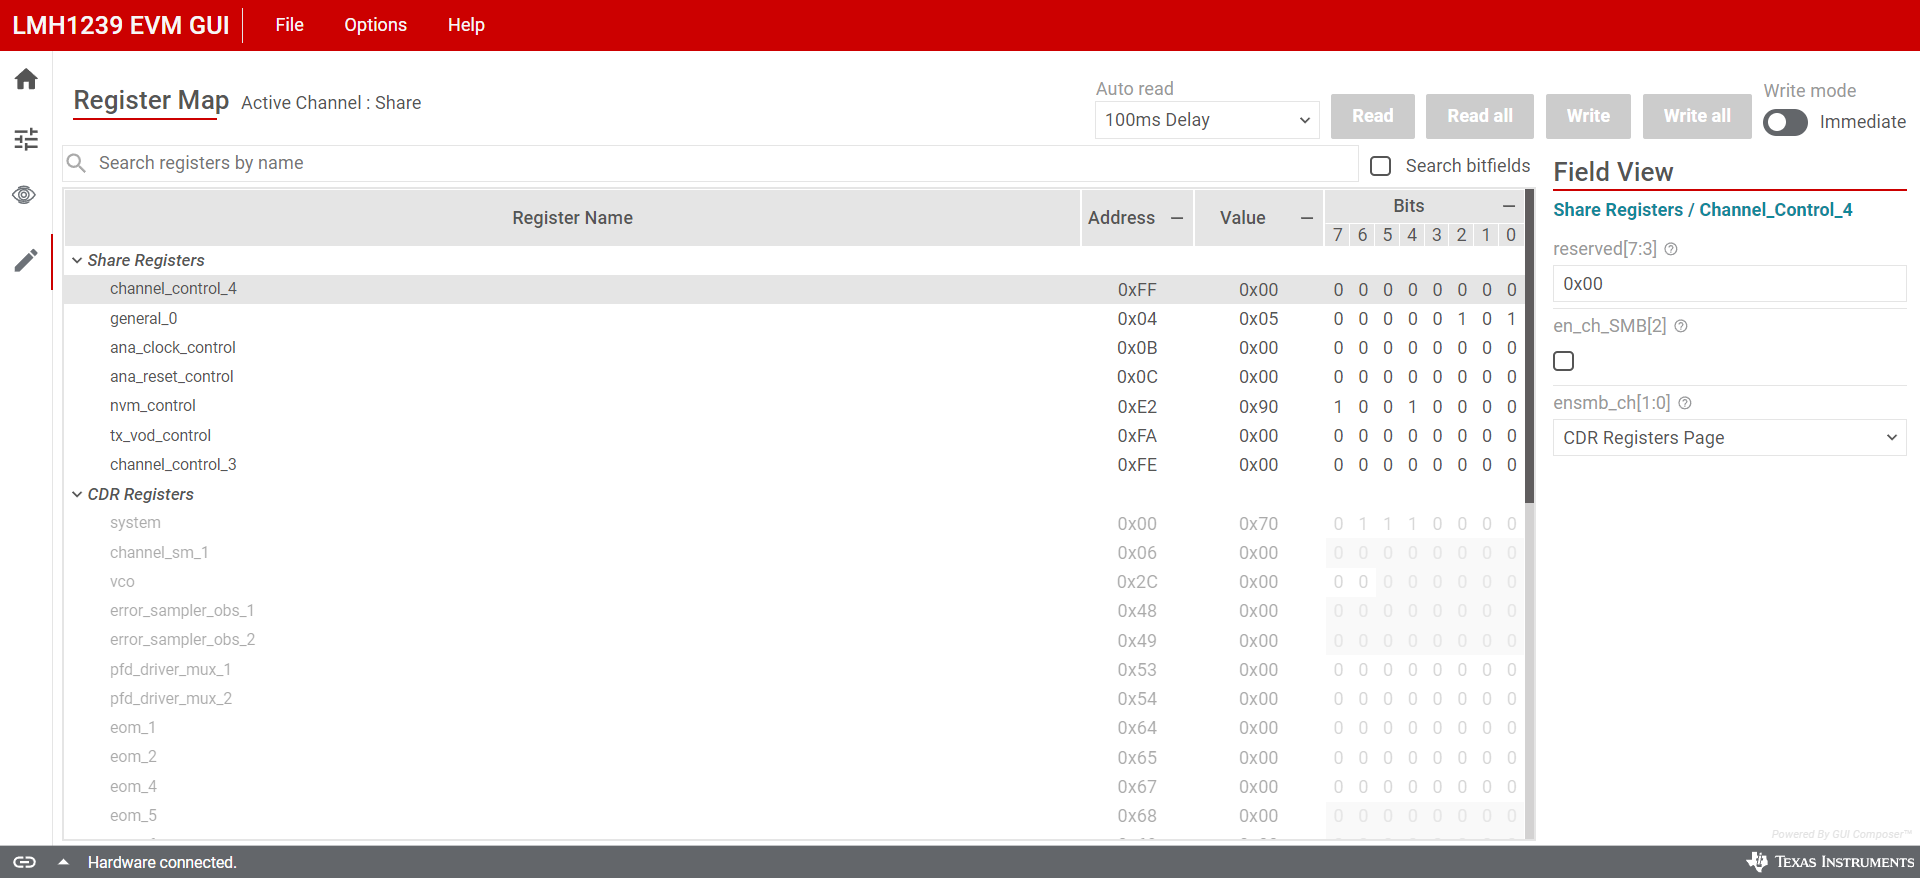
Task: Select the pfd_driver_mux_1 register row
Action: pyautogui.click(x=794, y=670)
